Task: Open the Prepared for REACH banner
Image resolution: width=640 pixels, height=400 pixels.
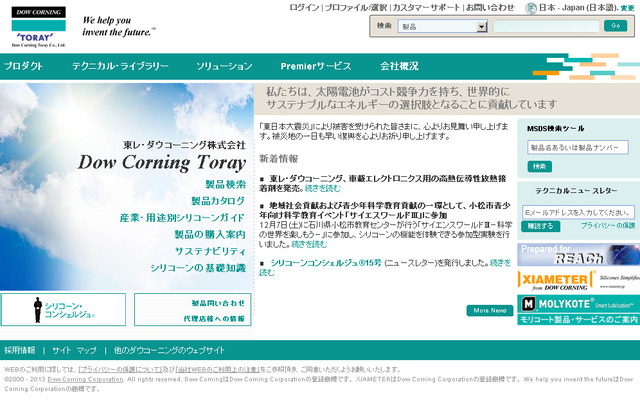Action: tap(578, 255)
